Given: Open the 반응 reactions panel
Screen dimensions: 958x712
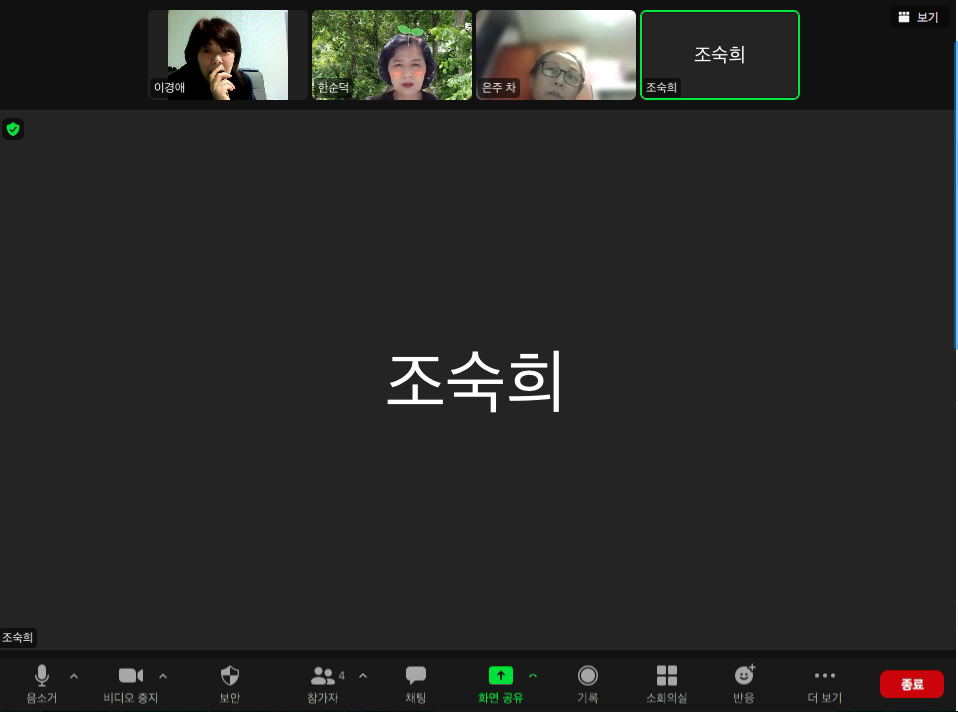Looking at the screenshot, I should 744,684.
